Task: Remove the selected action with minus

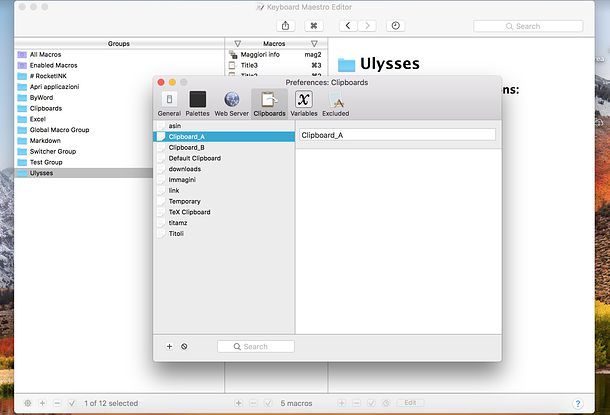Action: point(356,403)
